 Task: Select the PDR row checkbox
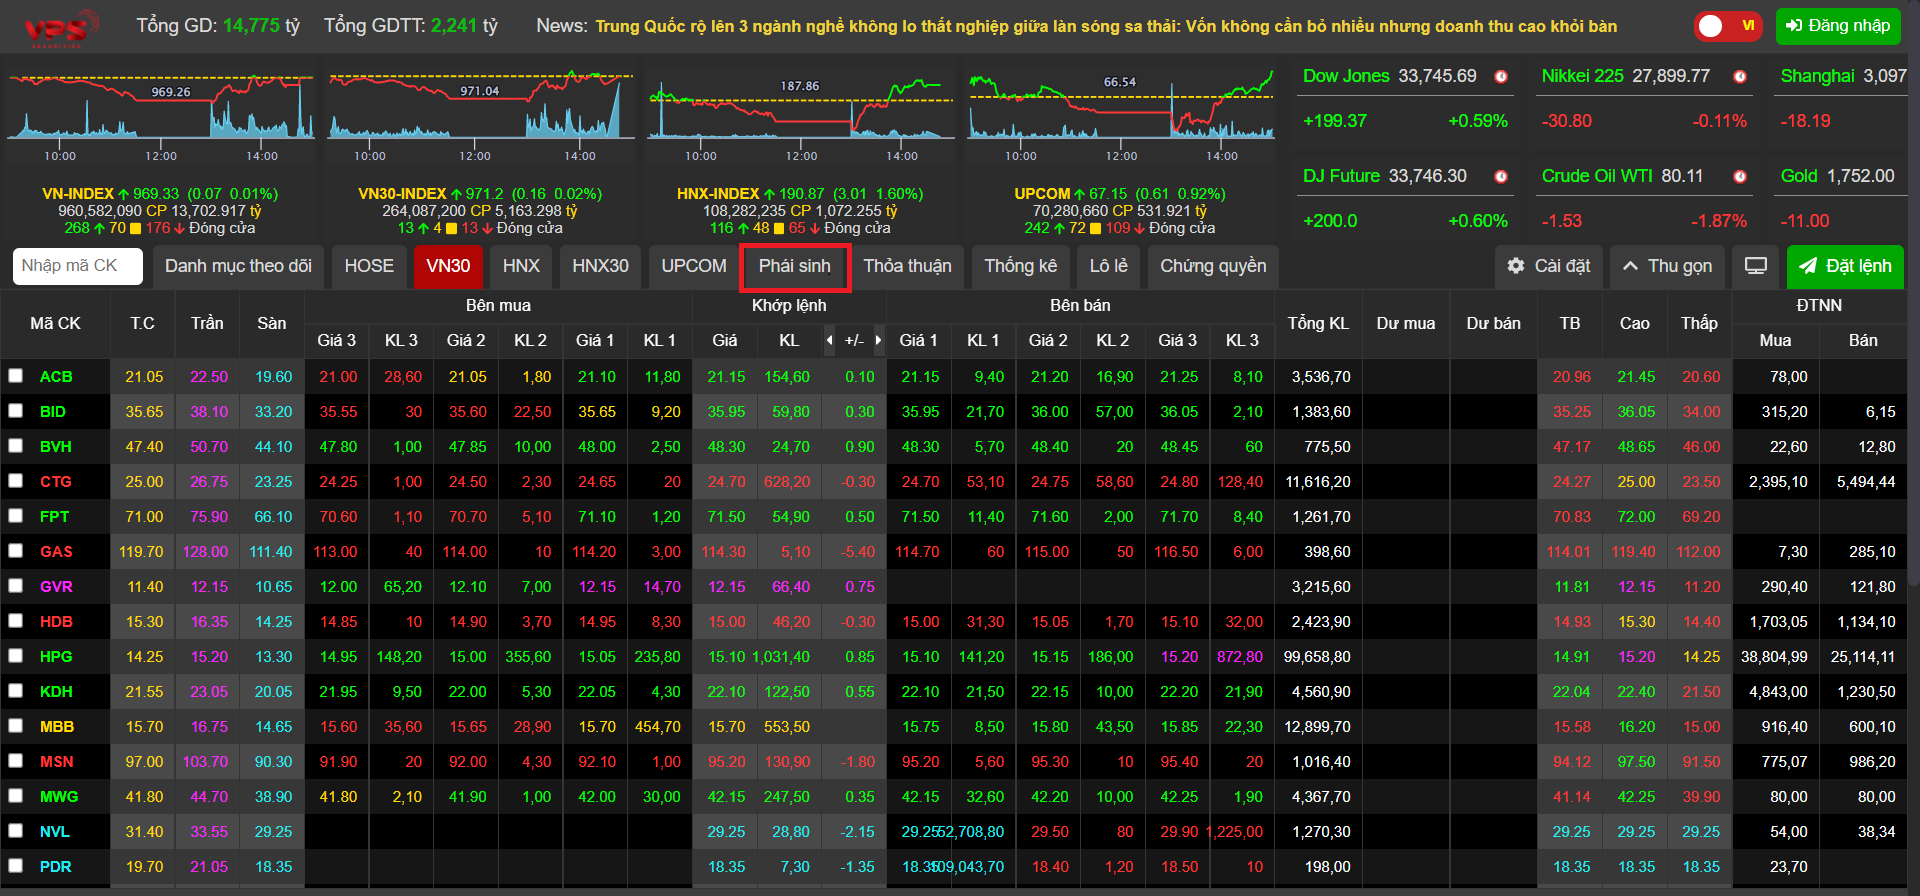coord(15,866)
